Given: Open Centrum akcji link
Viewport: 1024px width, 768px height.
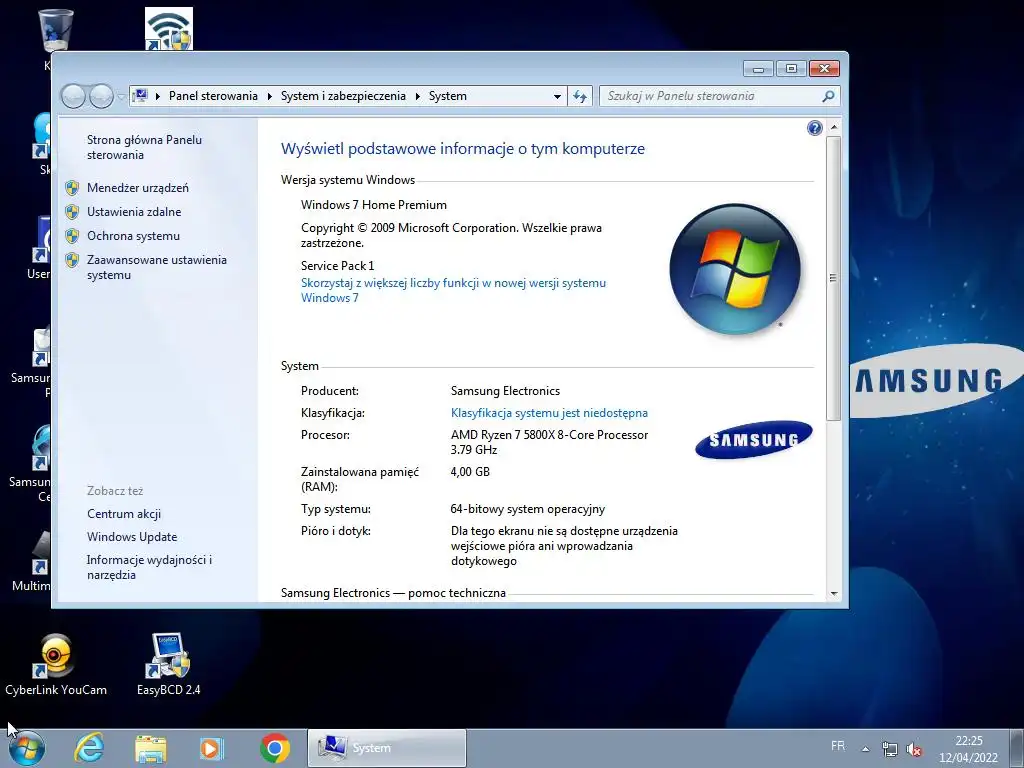Looking at the screenshot, I should point(124,514).
